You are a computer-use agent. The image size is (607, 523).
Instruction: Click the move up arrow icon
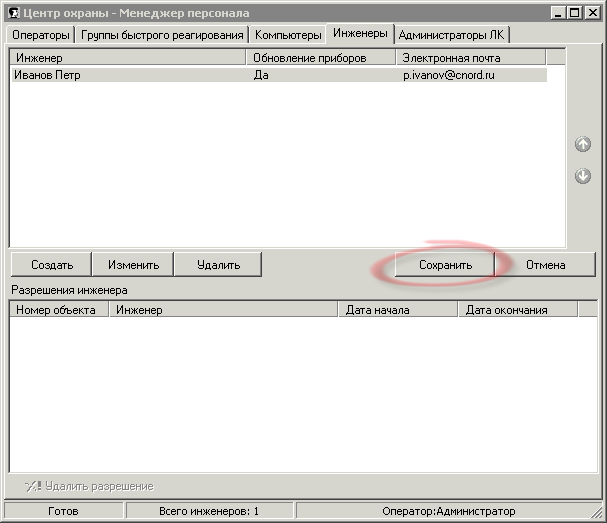[x=583, y=144]
